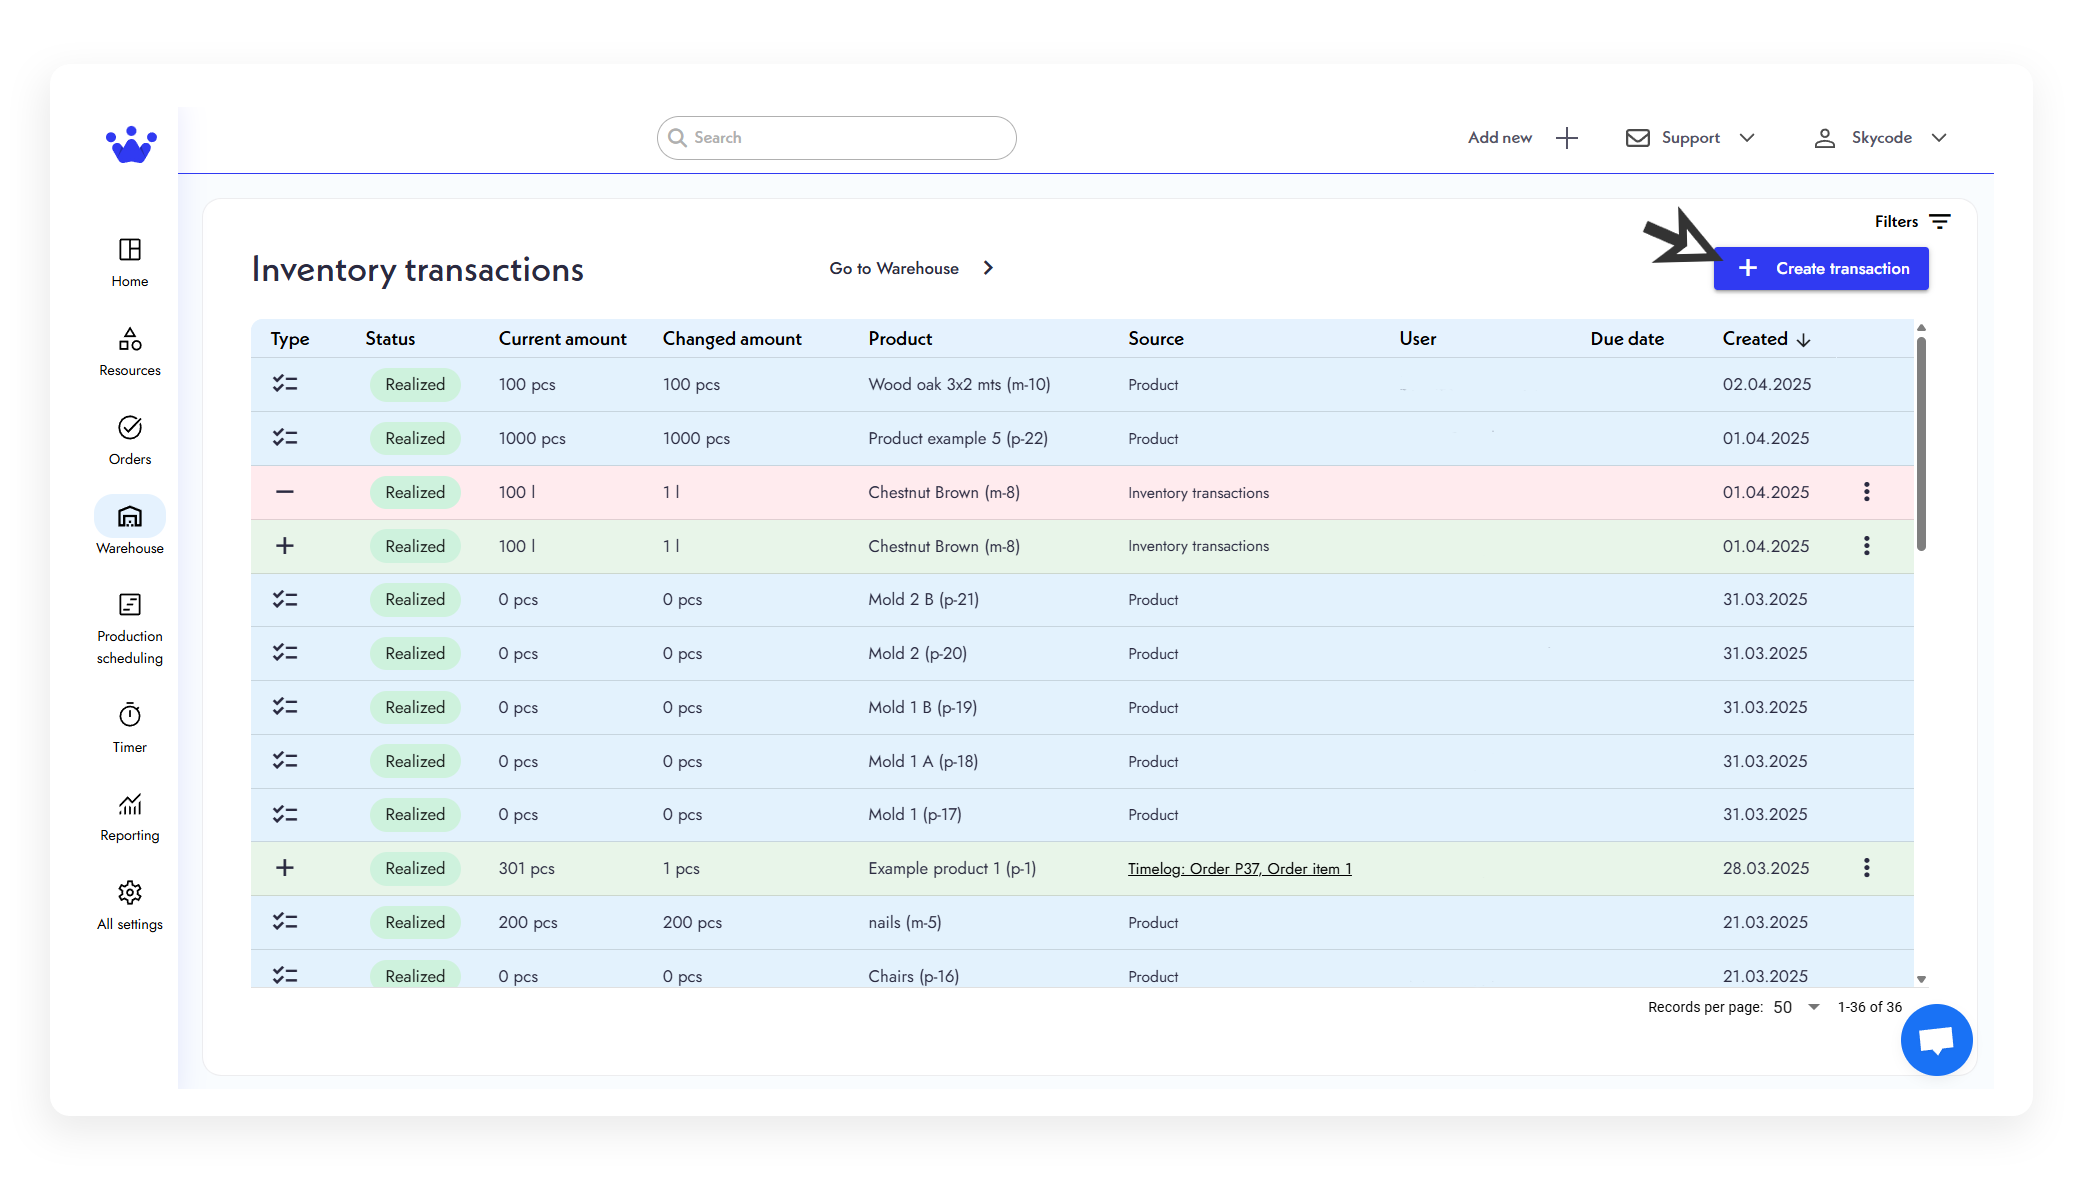Viewport: 2078px width, 1196px height.
Task: Open Timelog: Order P37, Order item 1
Action: 1240,868
